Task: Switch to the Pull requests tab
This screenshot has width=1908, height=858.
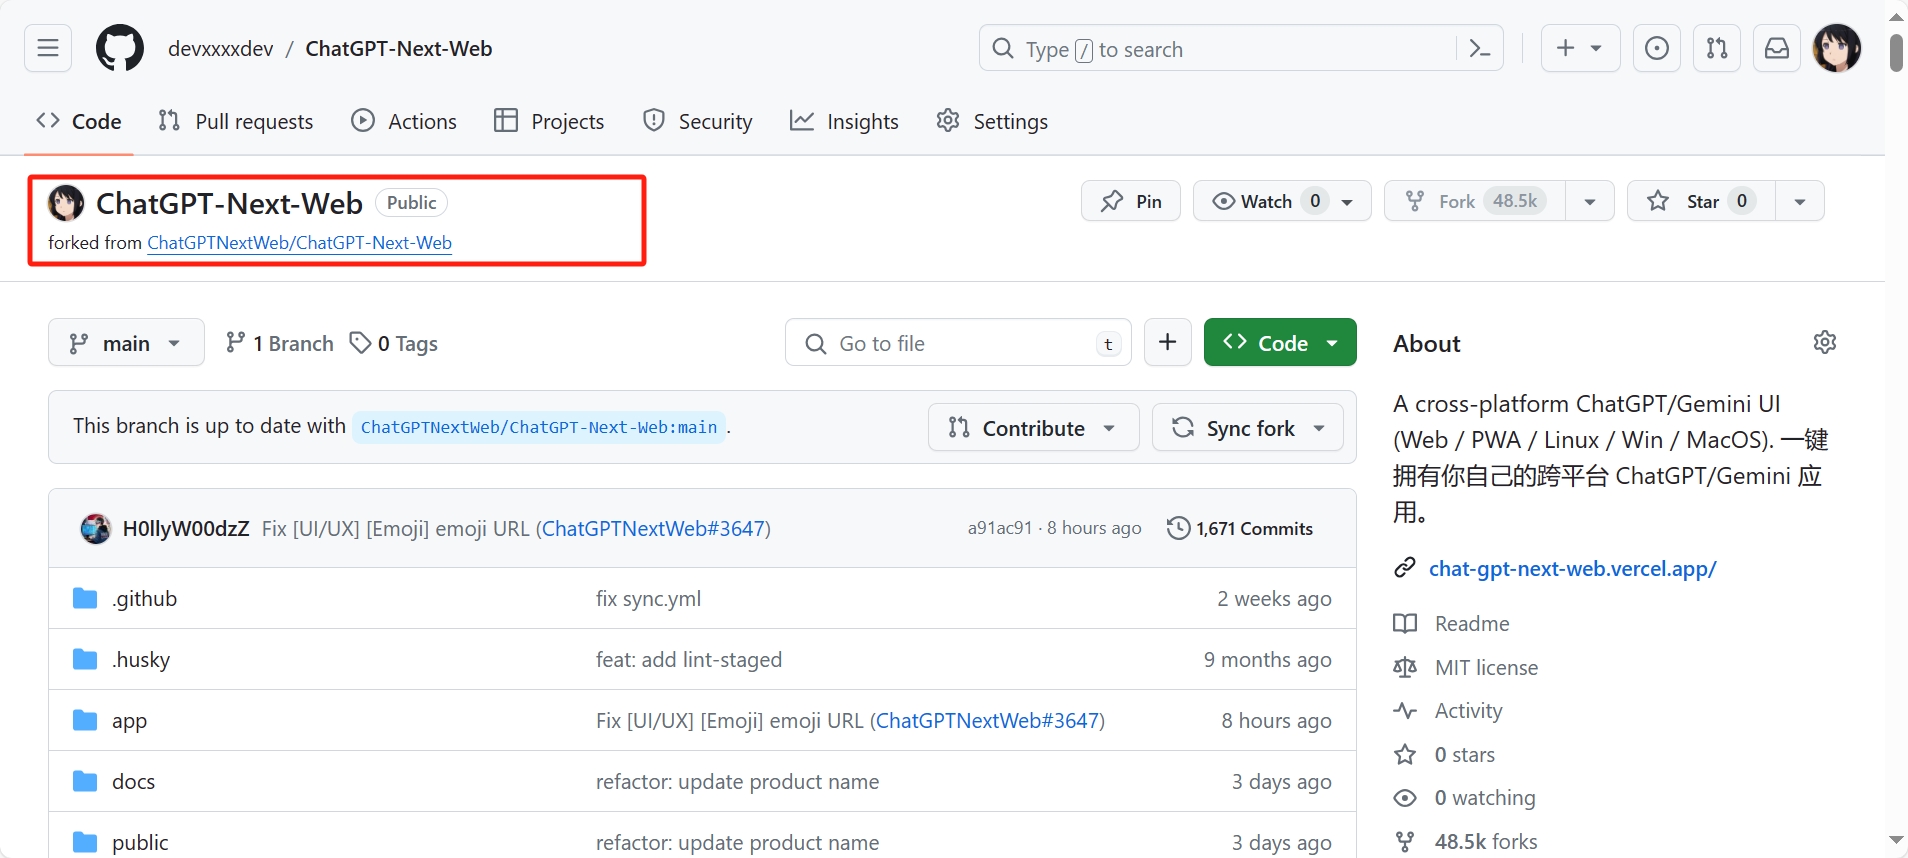Action: coord(236,121)
